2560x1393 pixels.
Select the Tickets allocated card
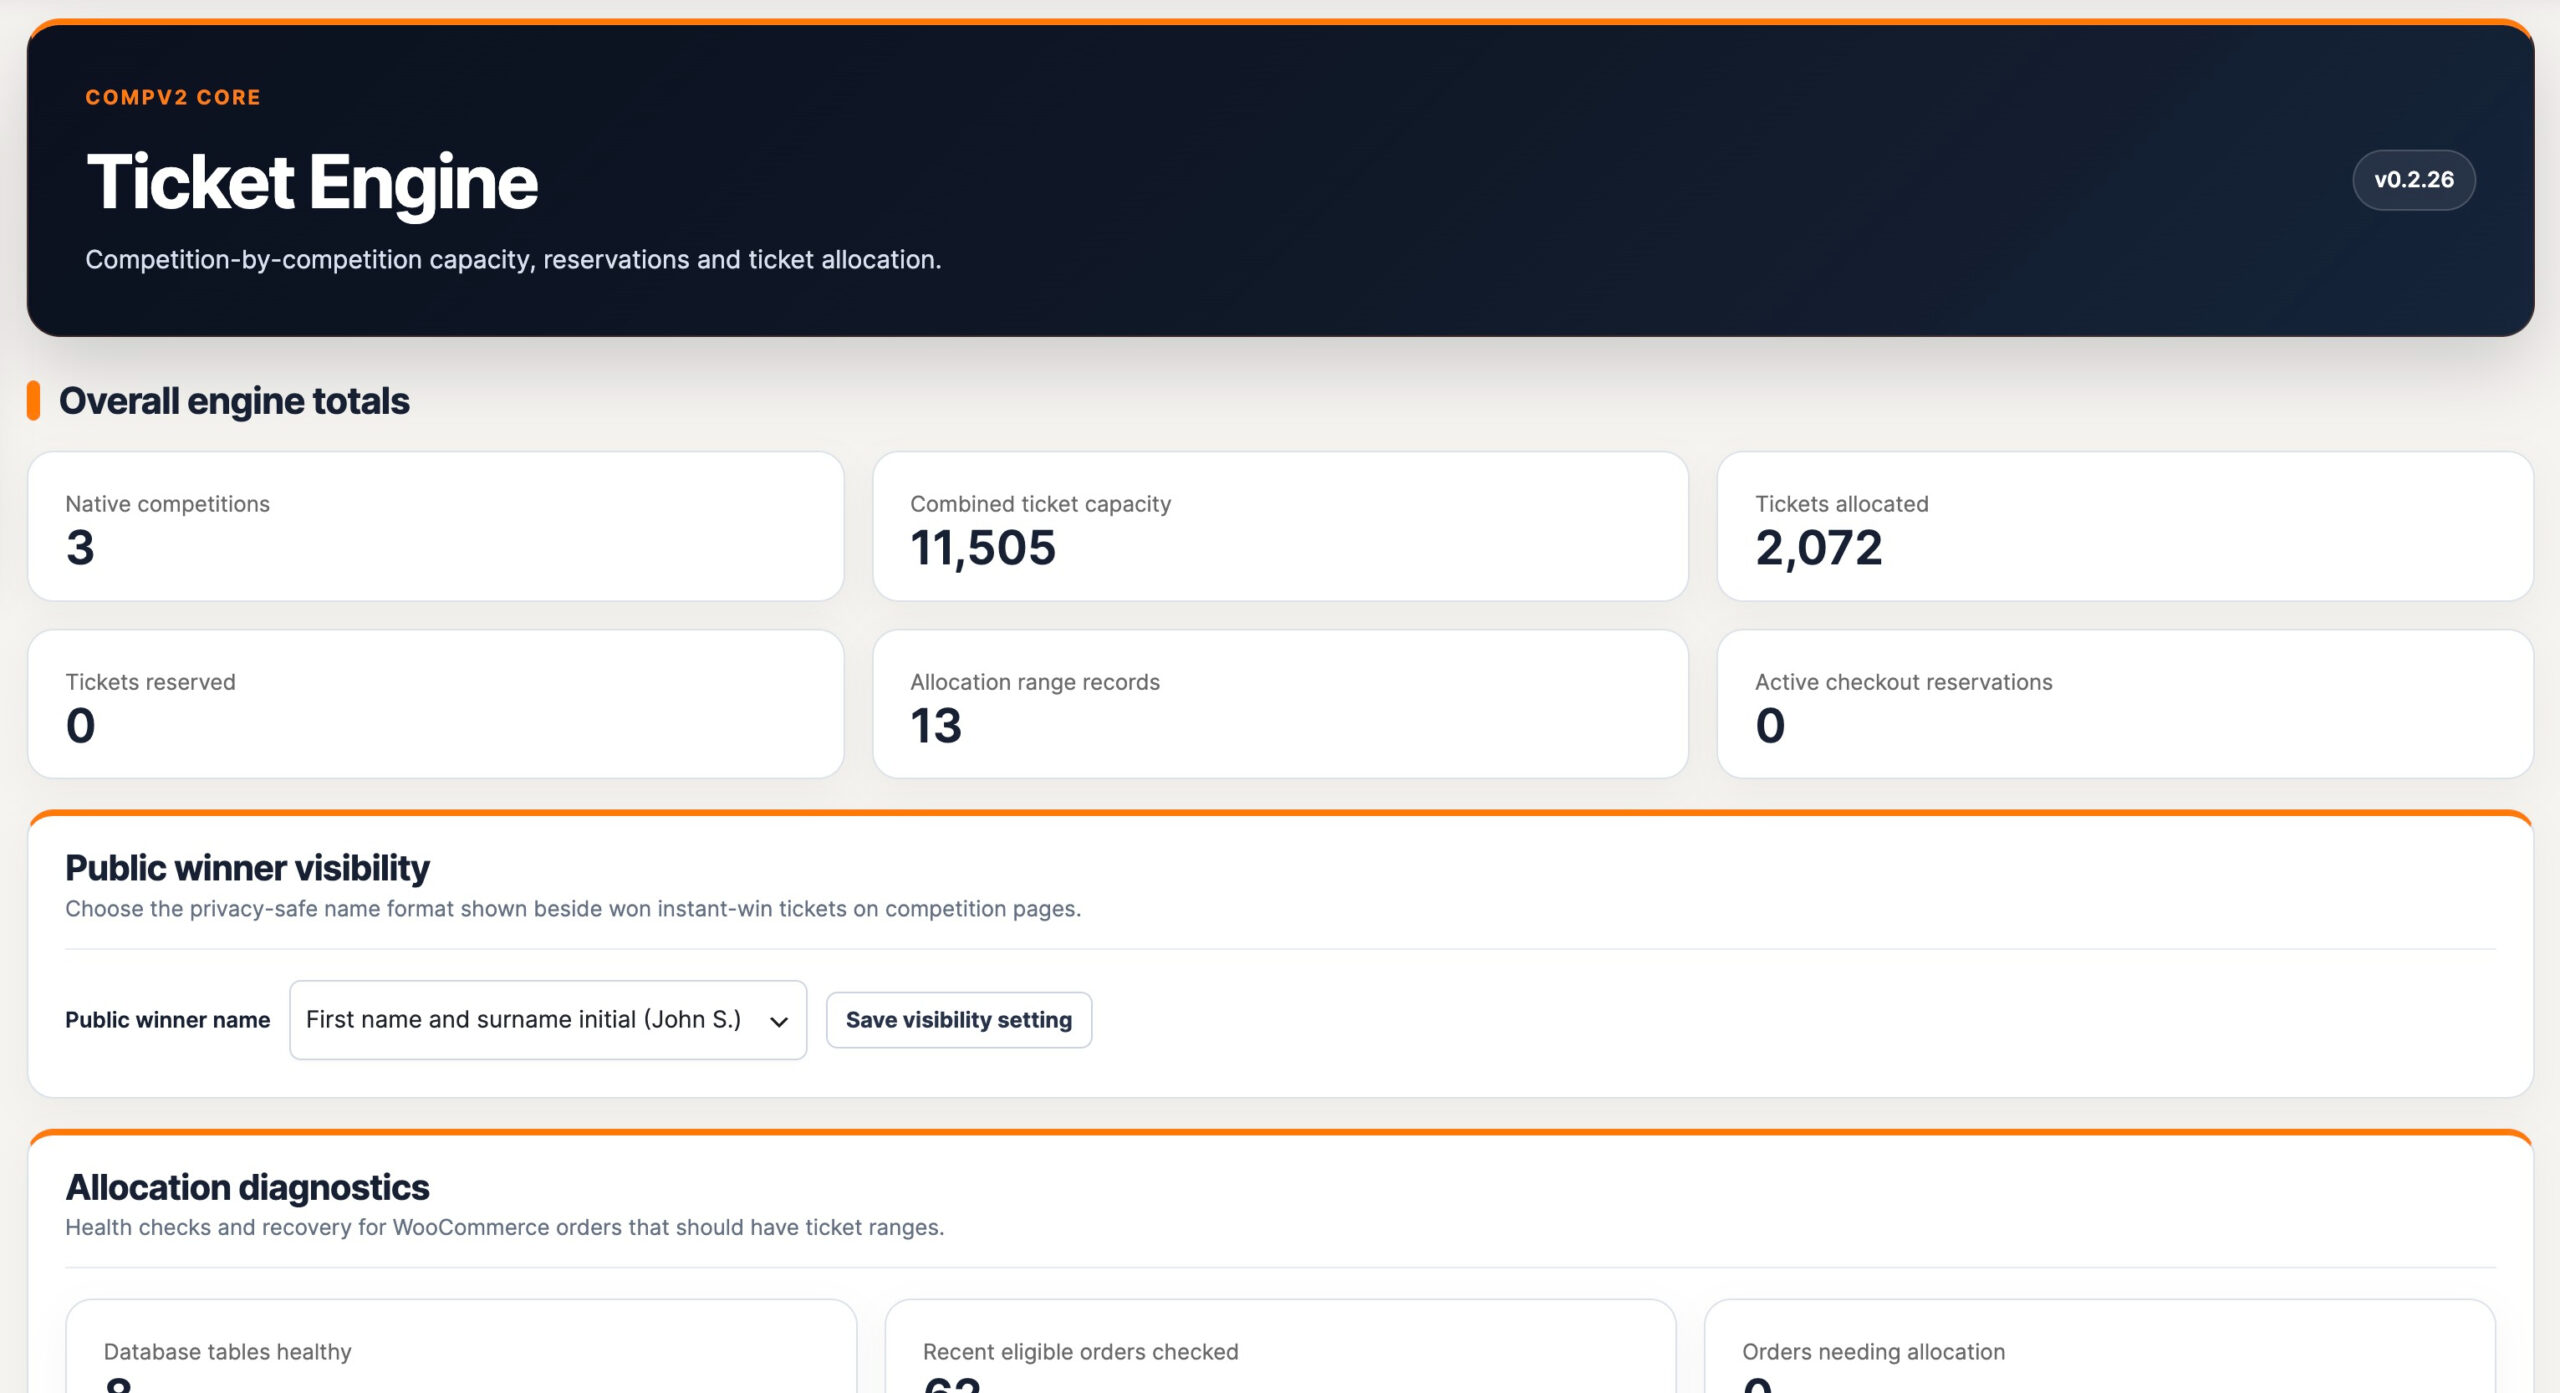coord(2125,526)
